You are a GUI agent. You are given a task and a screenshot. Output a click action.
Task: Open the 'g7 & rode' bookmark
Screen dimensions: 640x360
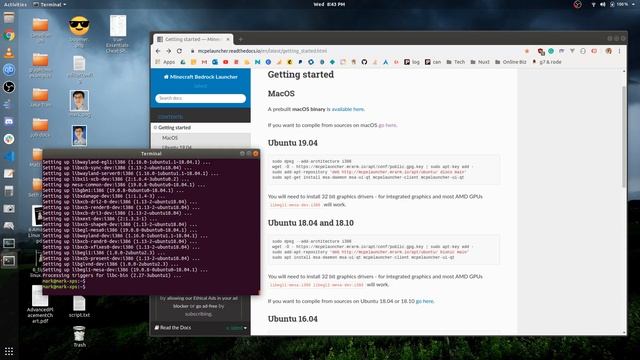[547, 62]
